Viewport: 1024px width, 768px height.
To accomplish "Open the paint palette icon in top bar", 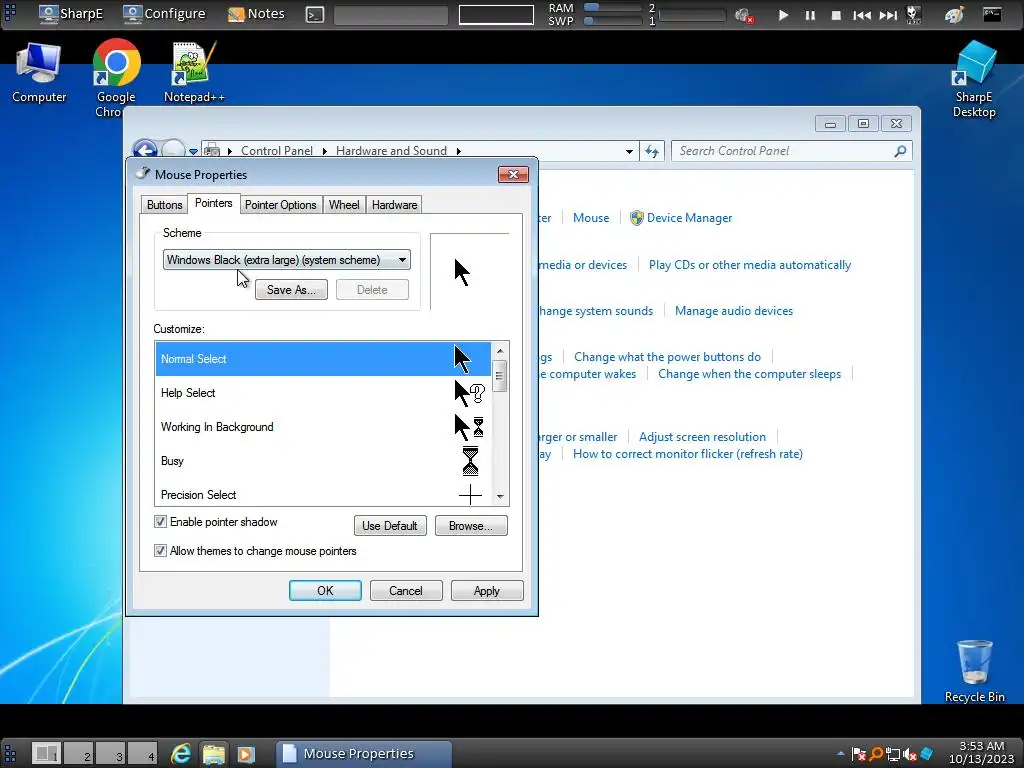I will click(955, 14).
